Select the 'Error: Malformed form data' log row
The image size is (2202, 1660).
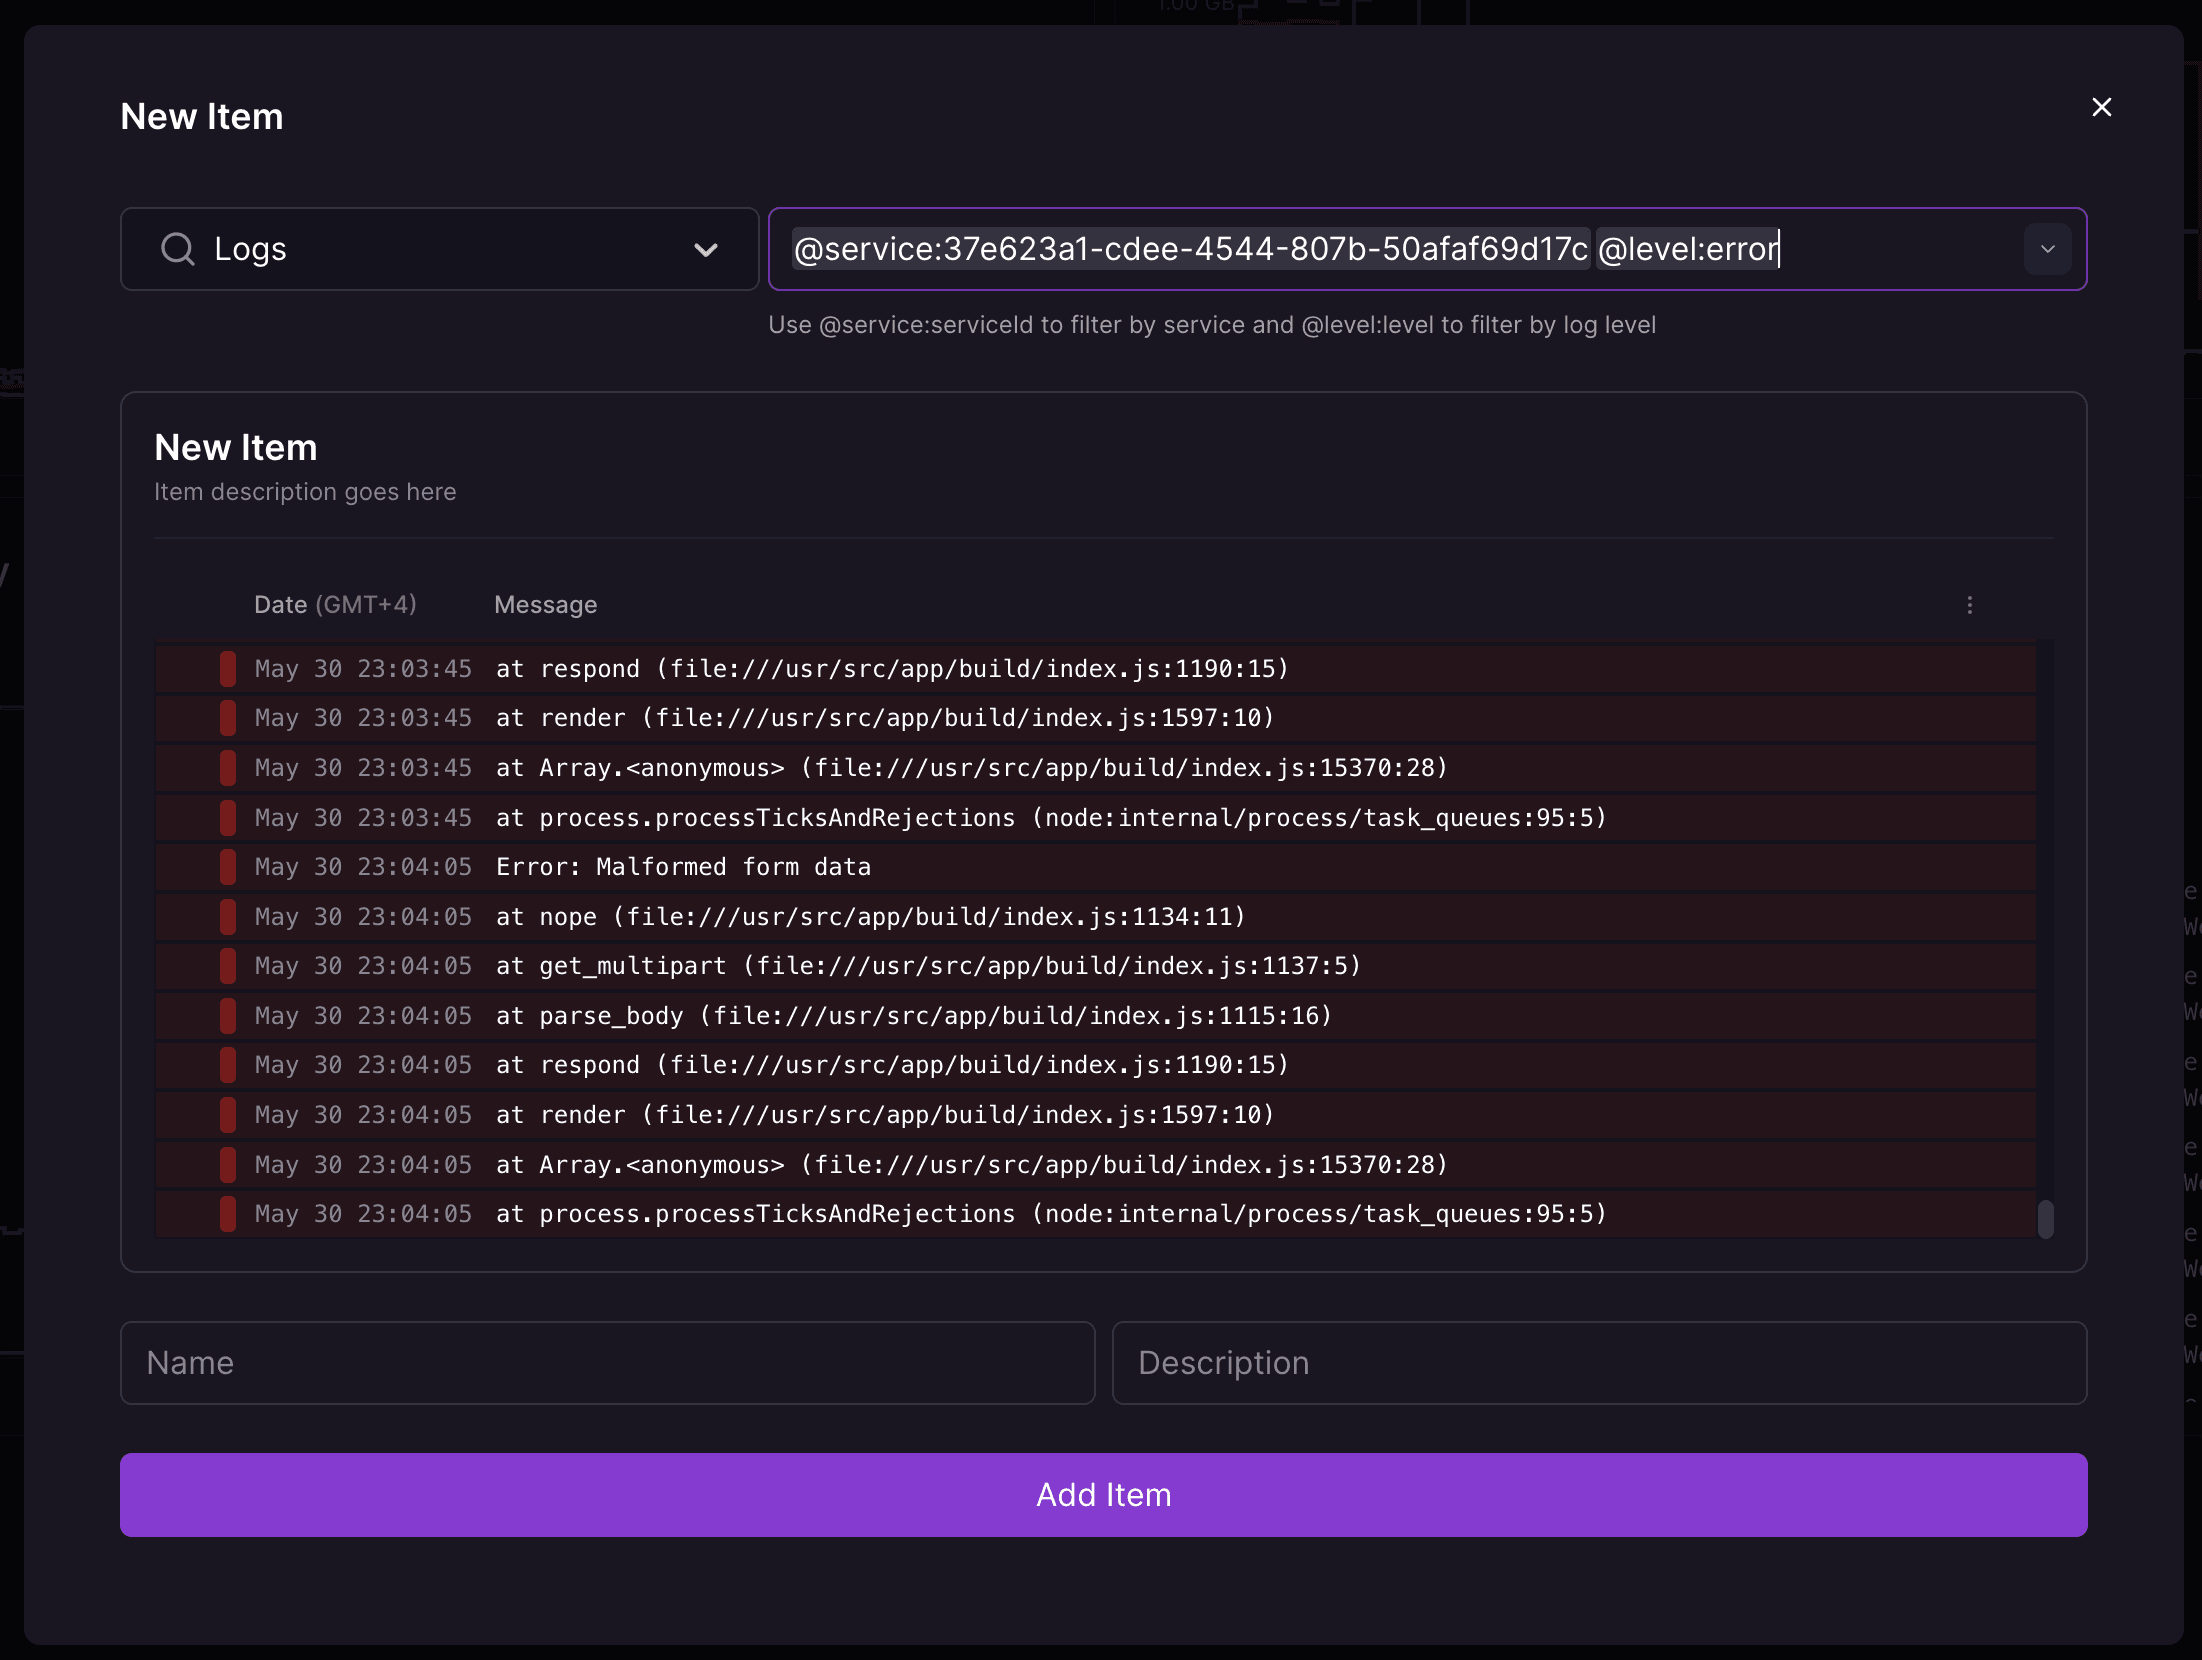click(x=1095, y=867)
